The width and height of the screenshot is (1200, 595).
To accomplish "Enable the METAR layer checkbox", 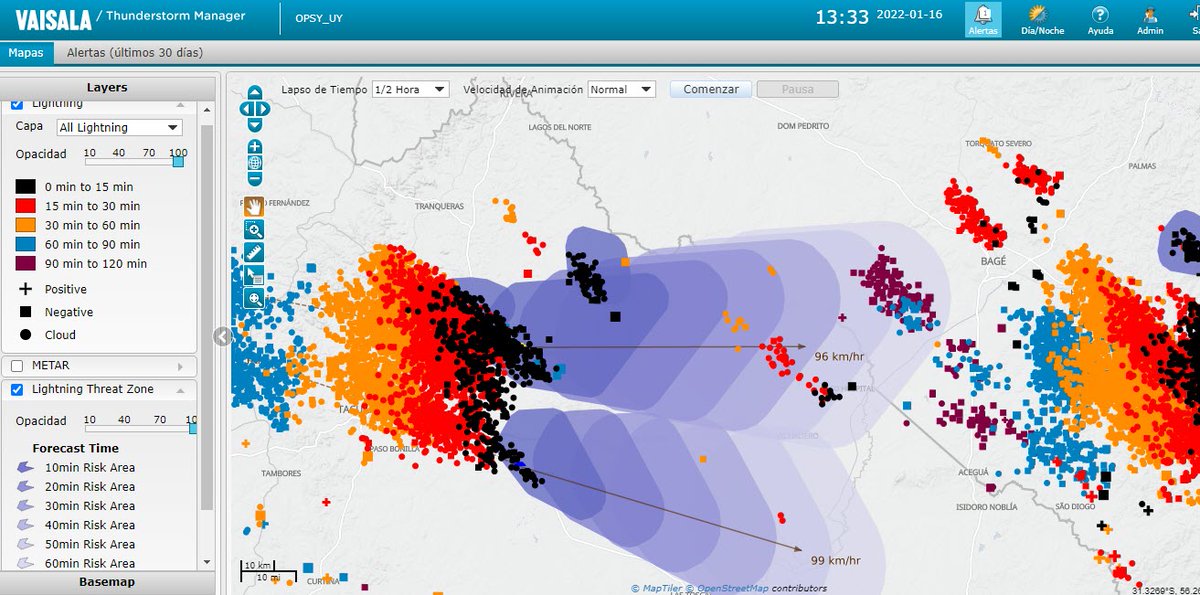I will click(17, 366).
